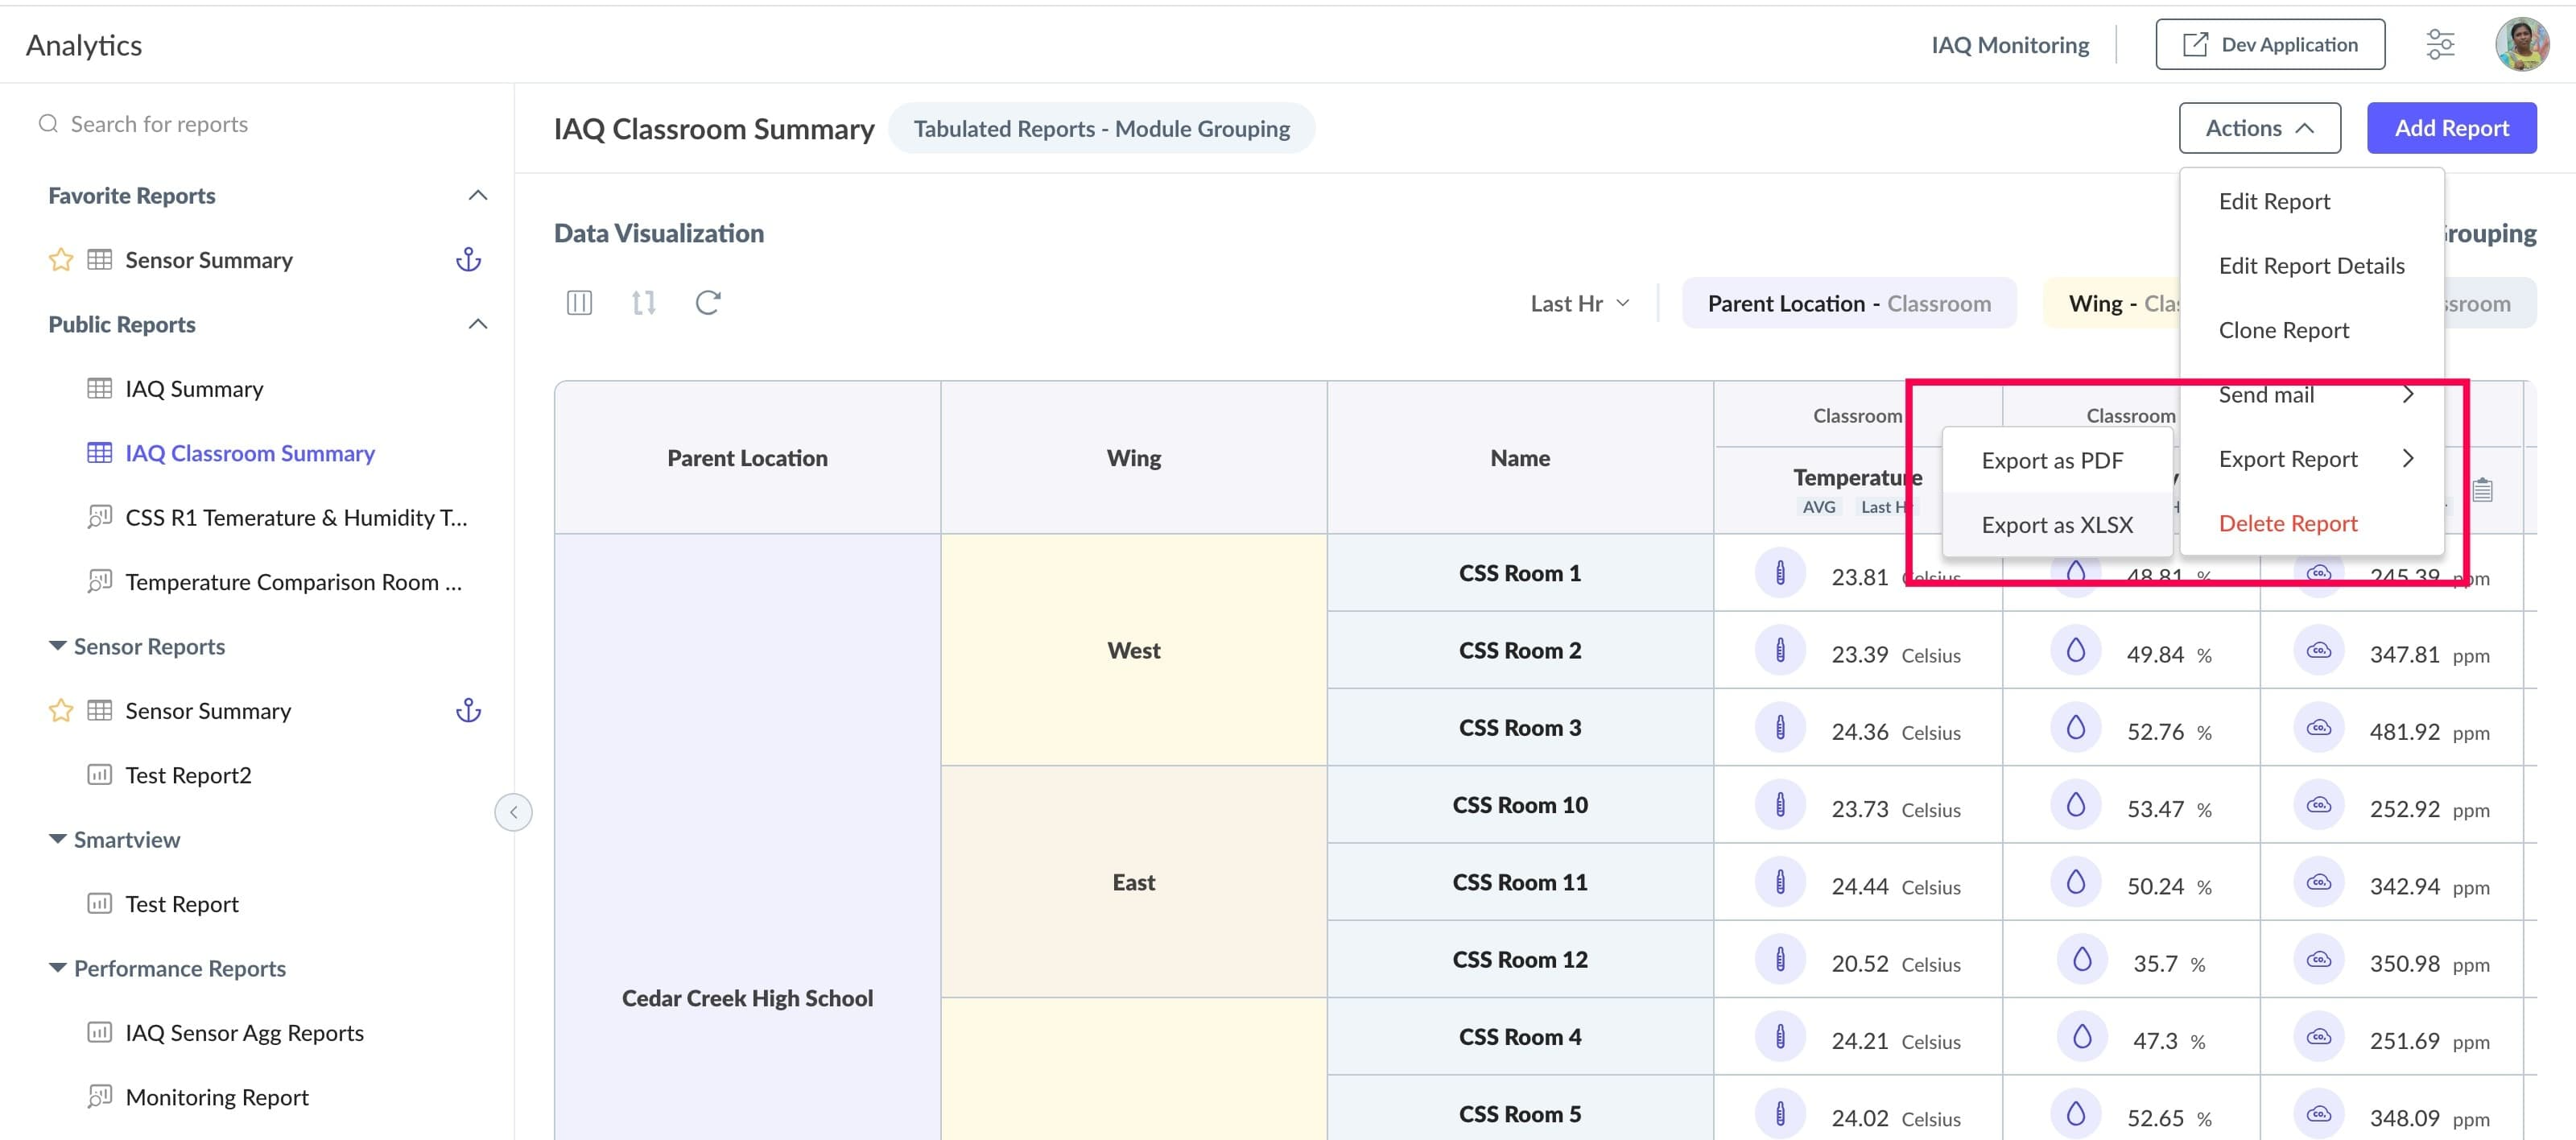
Task: Click the column settings icon
Action: 579,302
